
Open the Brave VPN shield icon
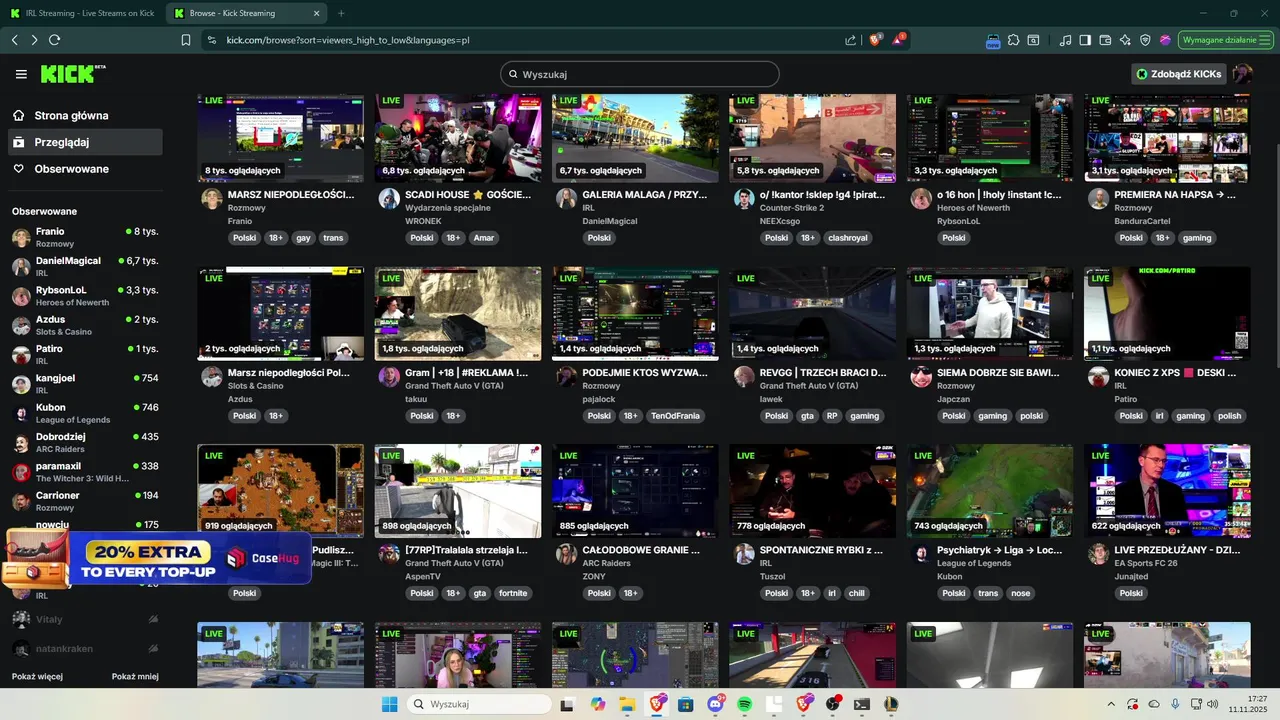[1145, 40]
